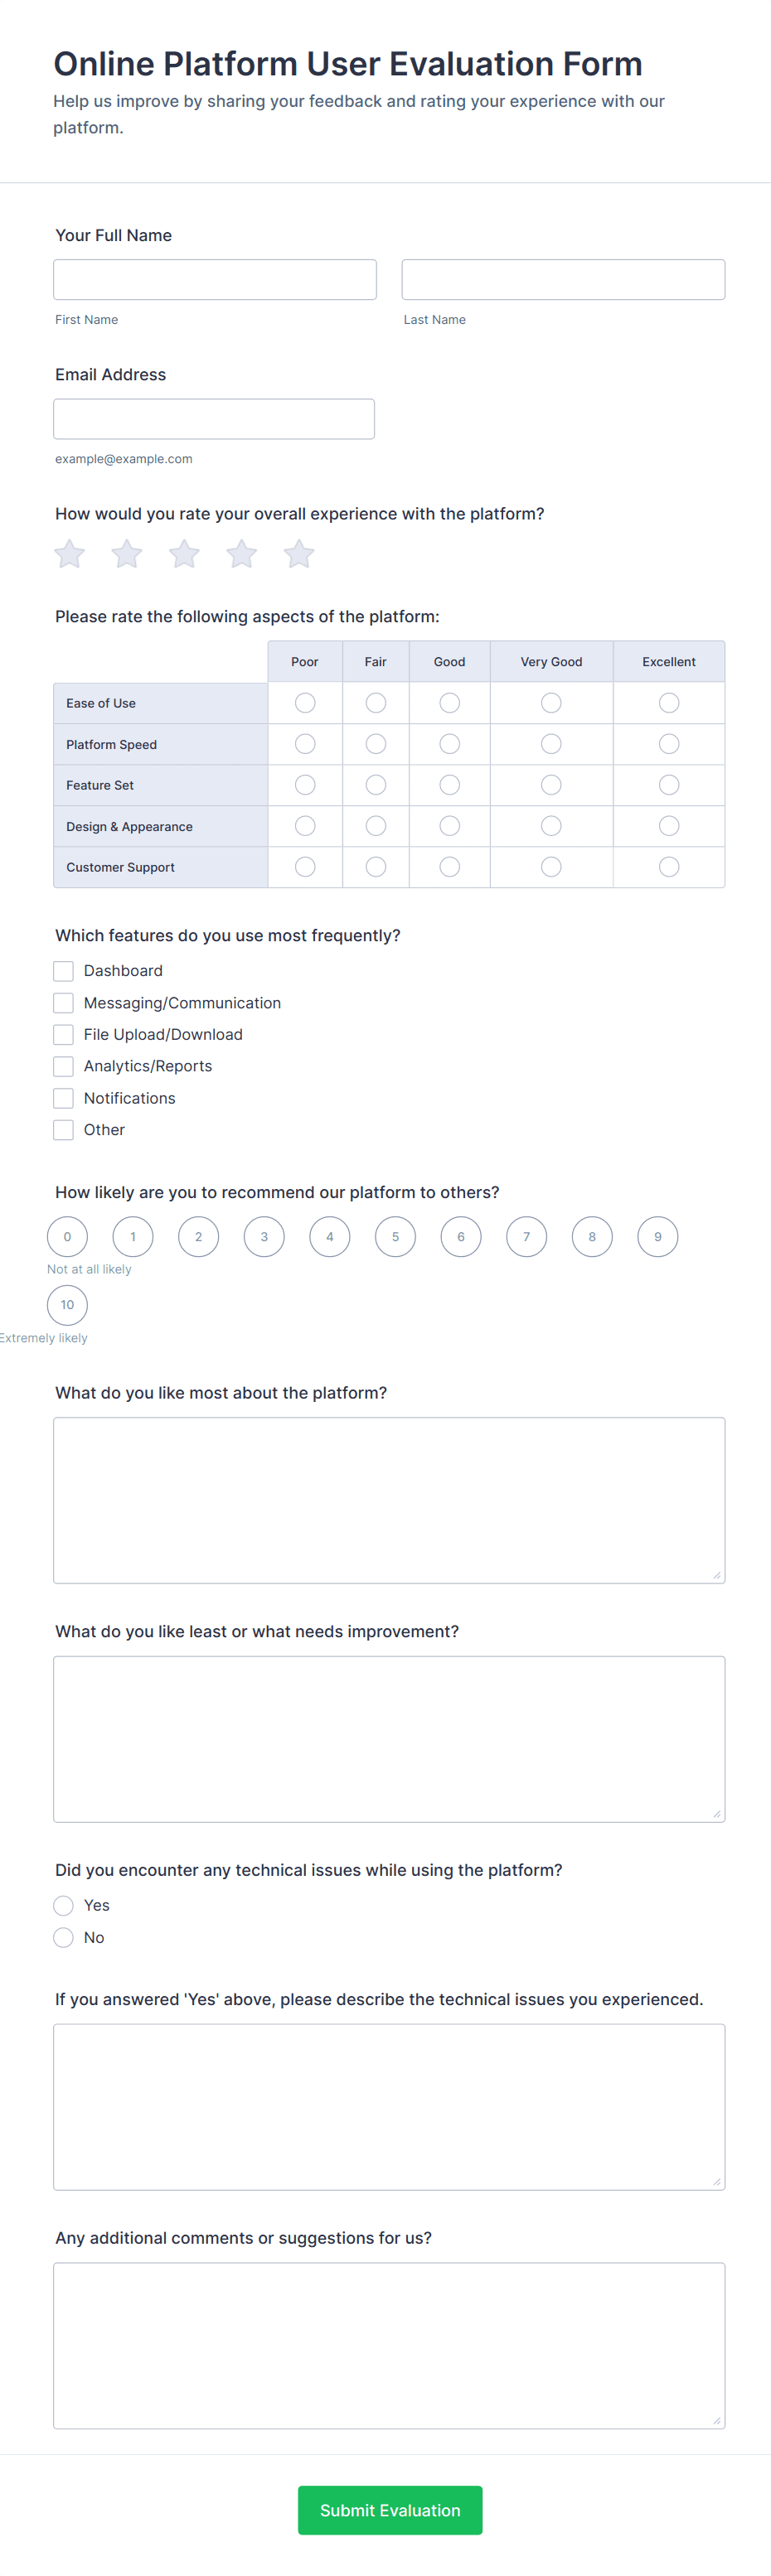
Task: Check the Dashboard feature checkbox
Action: [x=63, y=971]
